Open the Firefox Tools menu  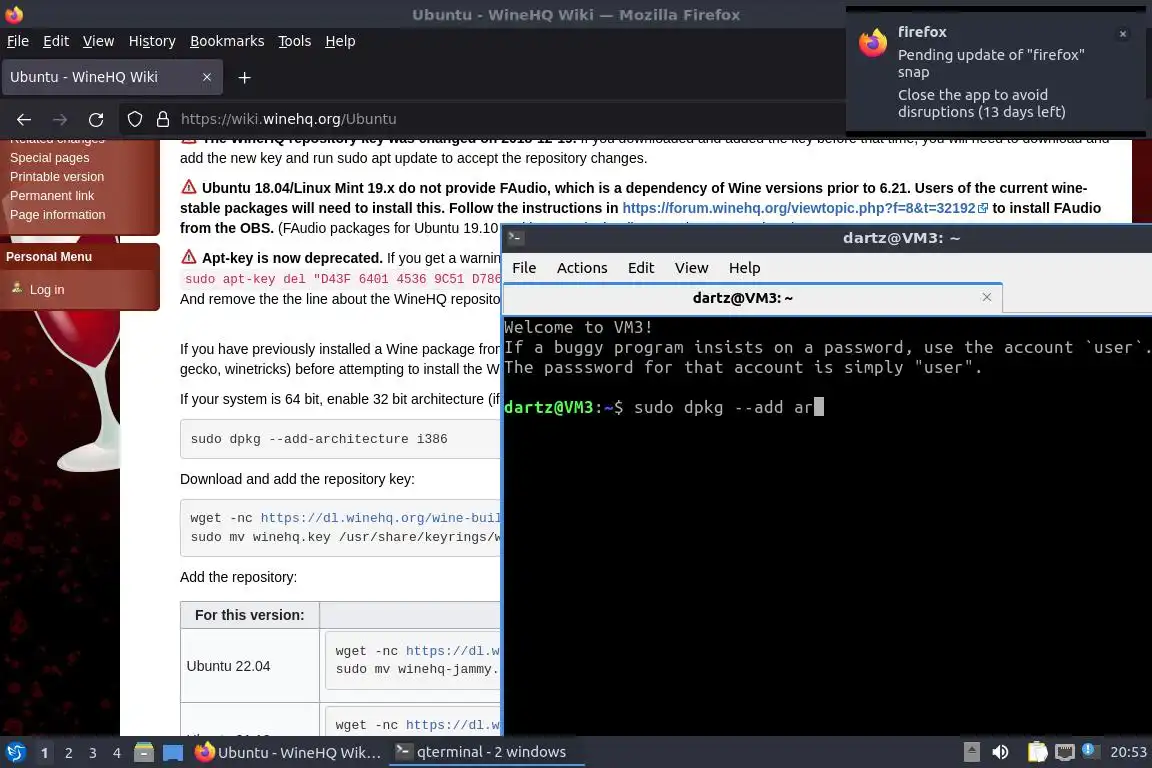pyautogui.click(x=295, y=41)
